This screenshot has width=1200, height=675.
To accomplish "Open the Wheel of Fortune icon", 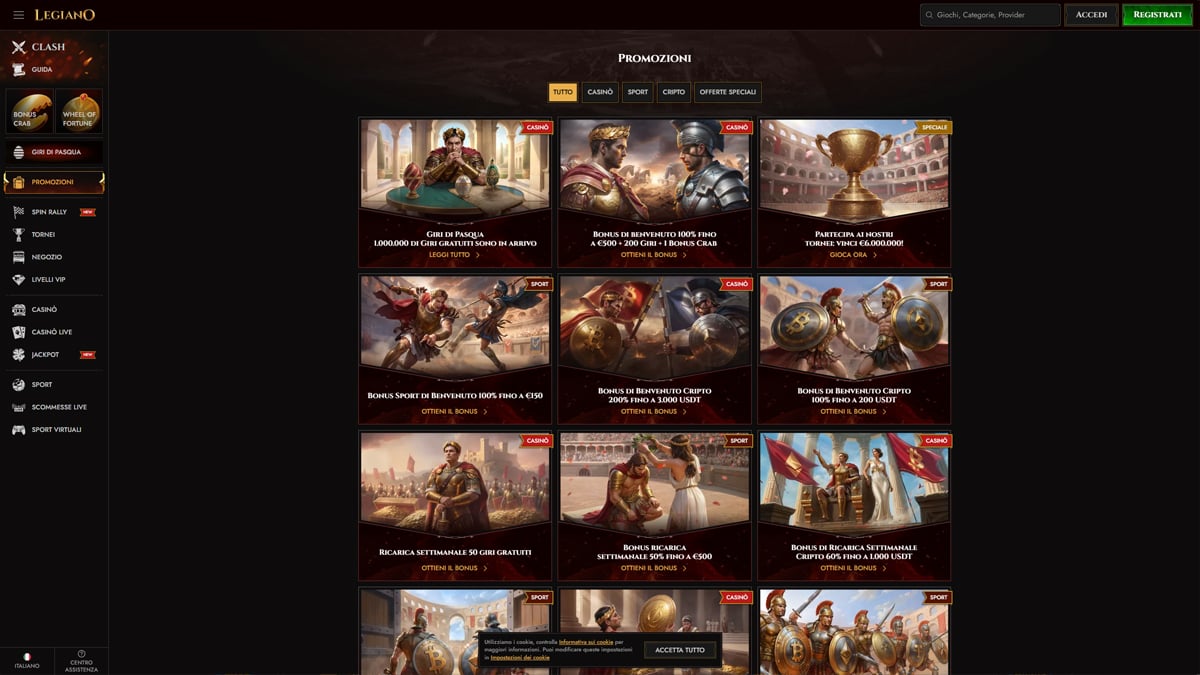I will point(79,111).
